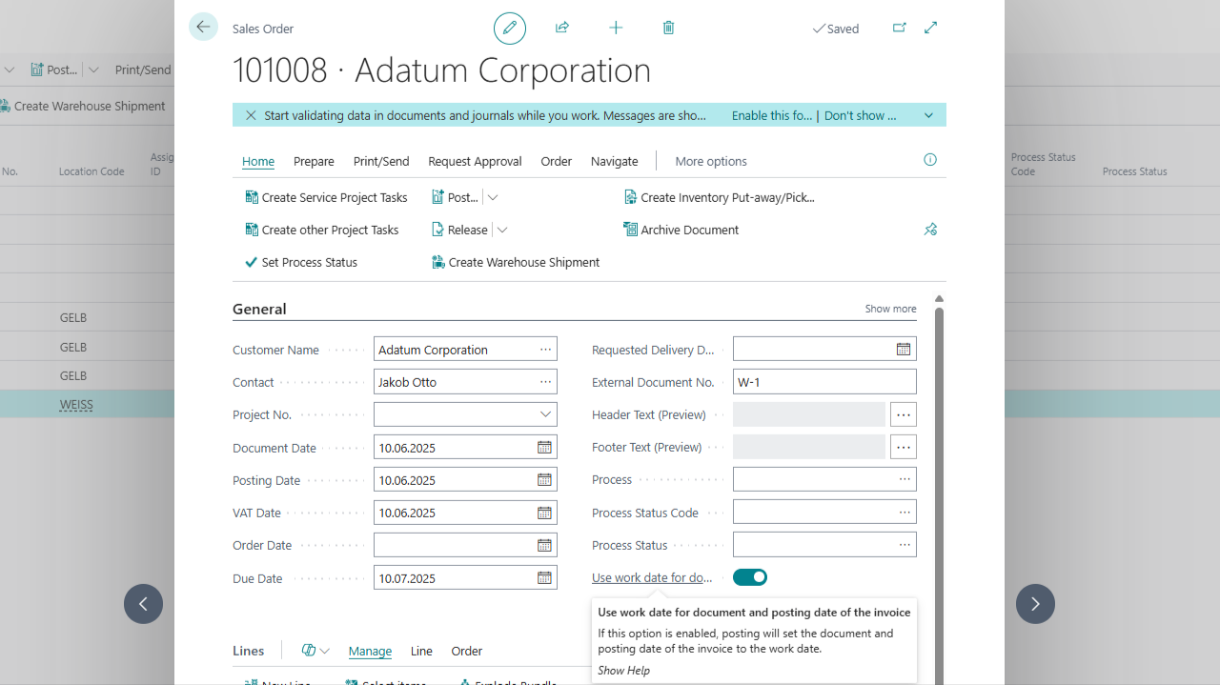The width and height of the screenshot is (1220, 685).
Task: Click Release action button
Action: tap(460, 230)
